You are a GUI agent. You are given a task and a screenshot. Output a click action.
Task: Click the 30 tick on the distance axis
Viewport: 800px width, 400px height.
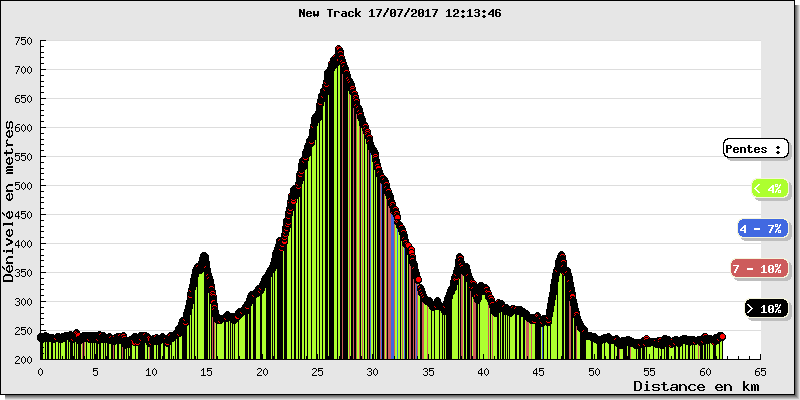click(x=372, y=370)
